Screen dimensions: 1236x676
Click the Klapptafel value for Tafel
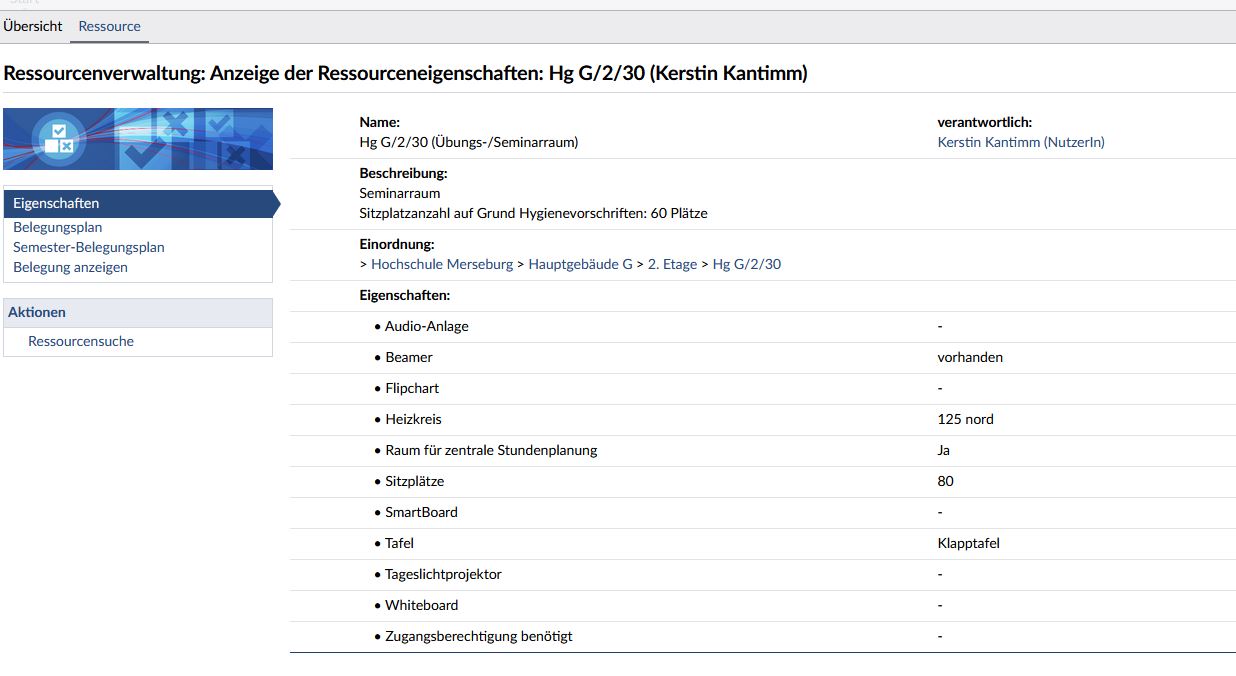[968, 543]
